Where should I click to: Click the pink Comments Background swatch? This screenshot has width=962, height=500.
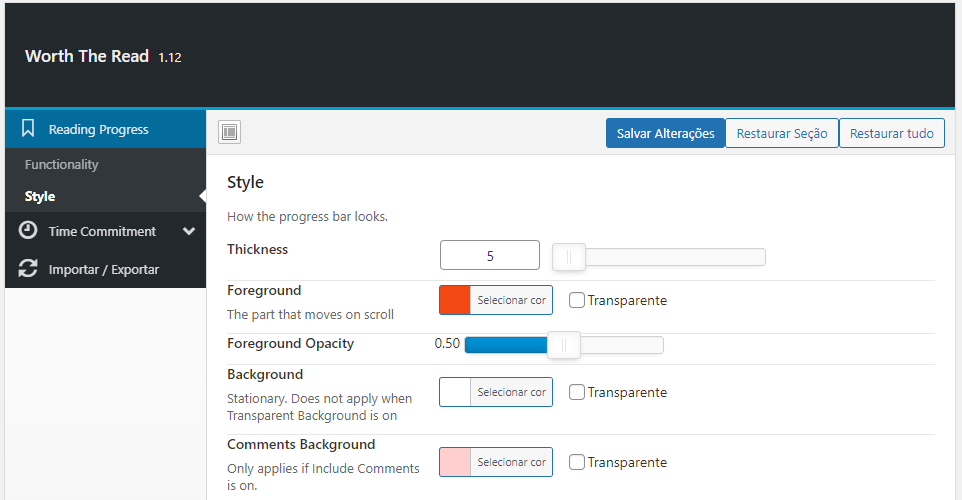click(455, 462)
